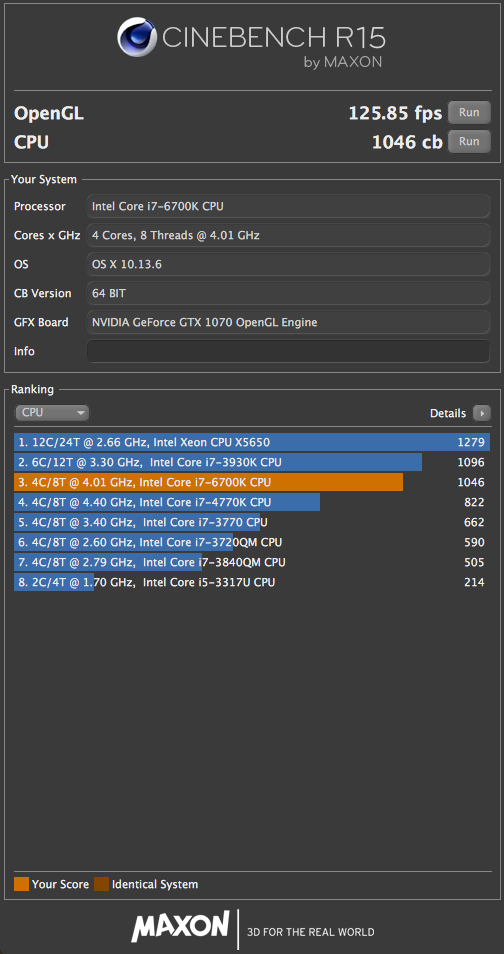Viewport: 504px width, 954px height.
Task: Select the Xeon X5650 ranking entry
Action: [x=251, y=442]
